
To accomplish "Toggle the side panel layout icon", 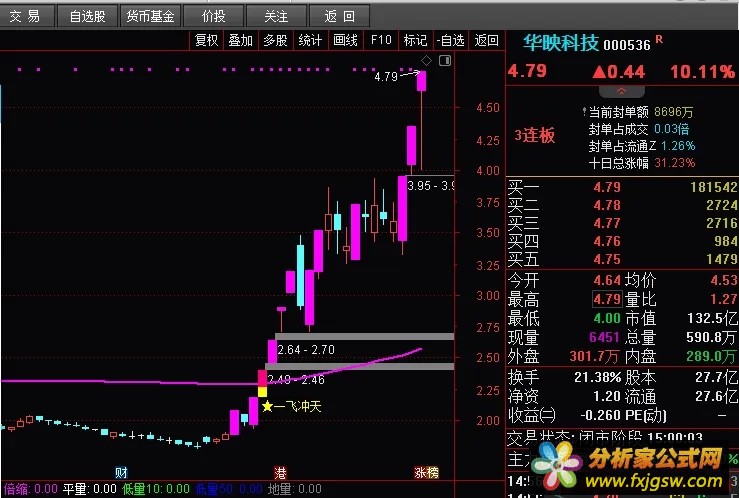I will click(x=445, y=60).
